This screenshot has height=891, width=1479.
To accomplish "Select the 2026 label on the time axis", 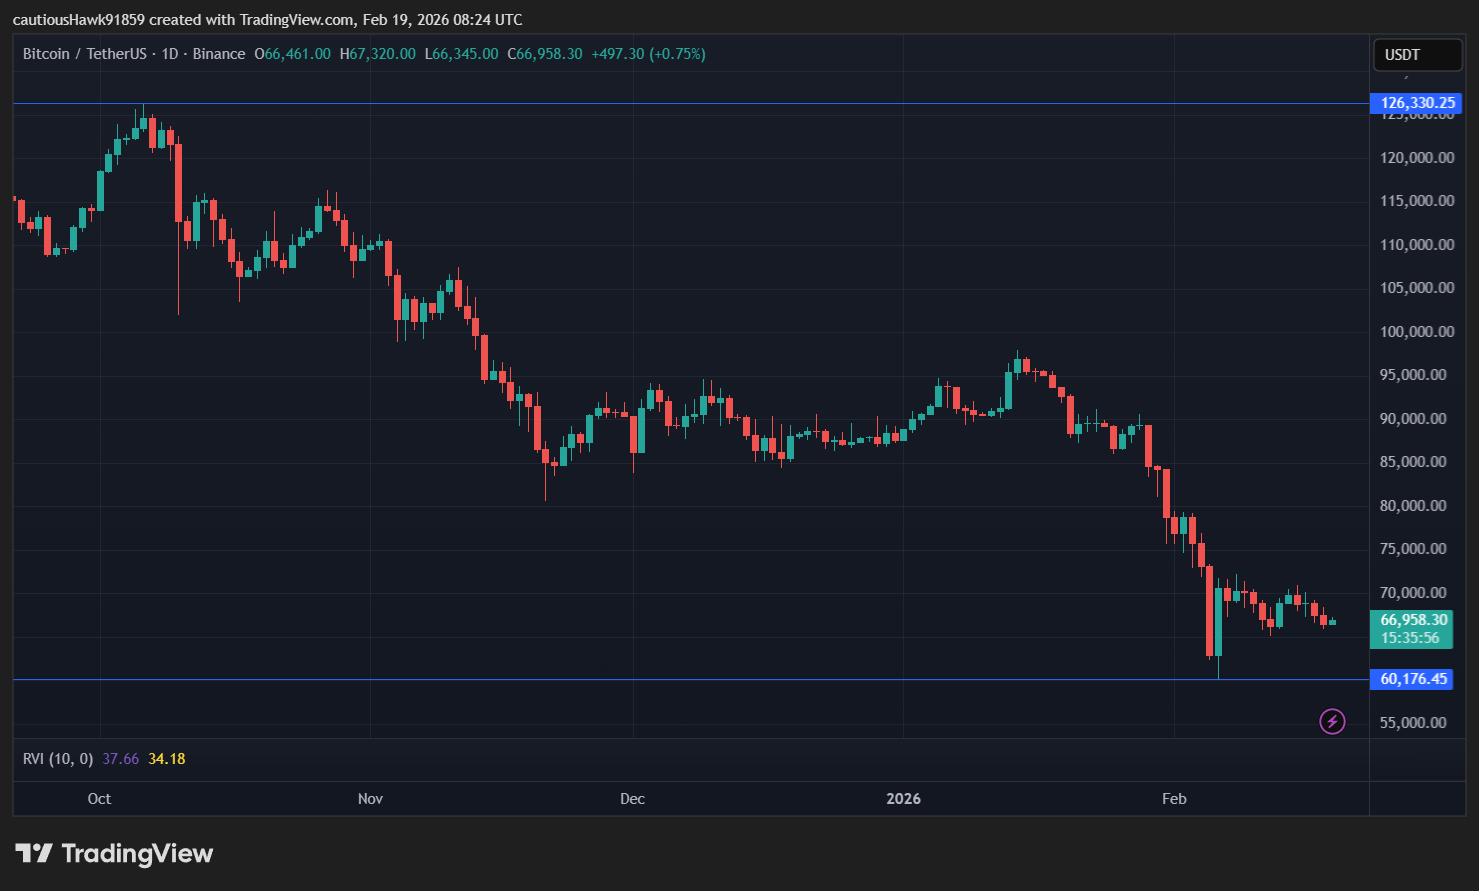I will (903, 798).
